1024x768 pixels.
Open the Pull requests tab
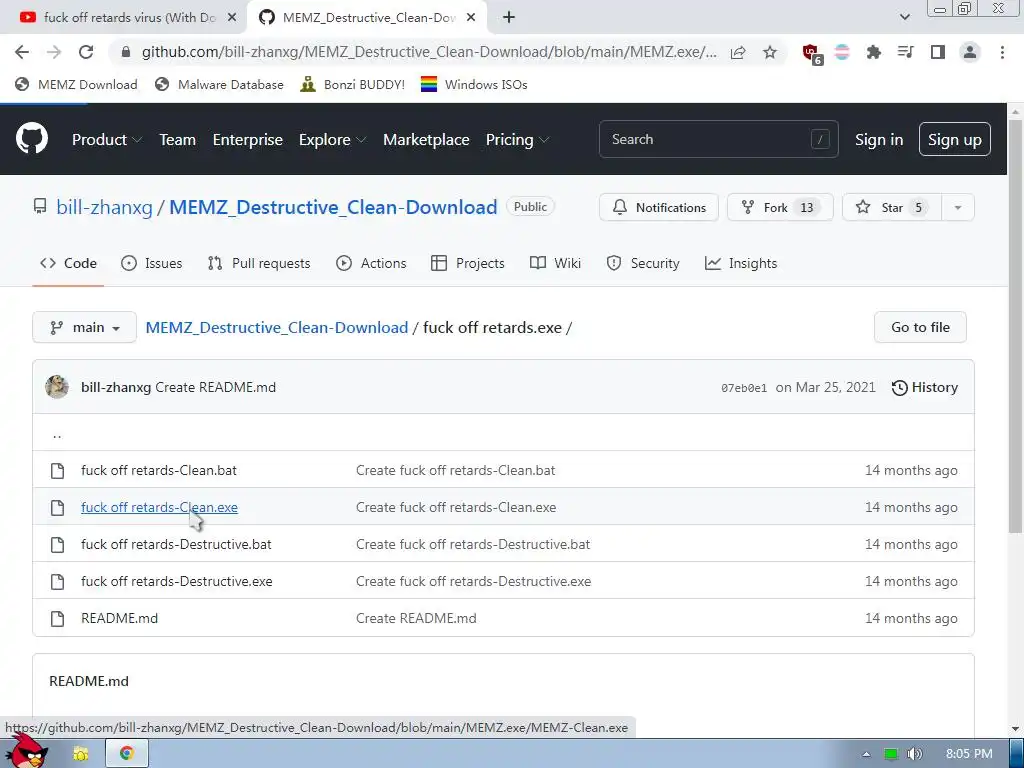[259, 263]
